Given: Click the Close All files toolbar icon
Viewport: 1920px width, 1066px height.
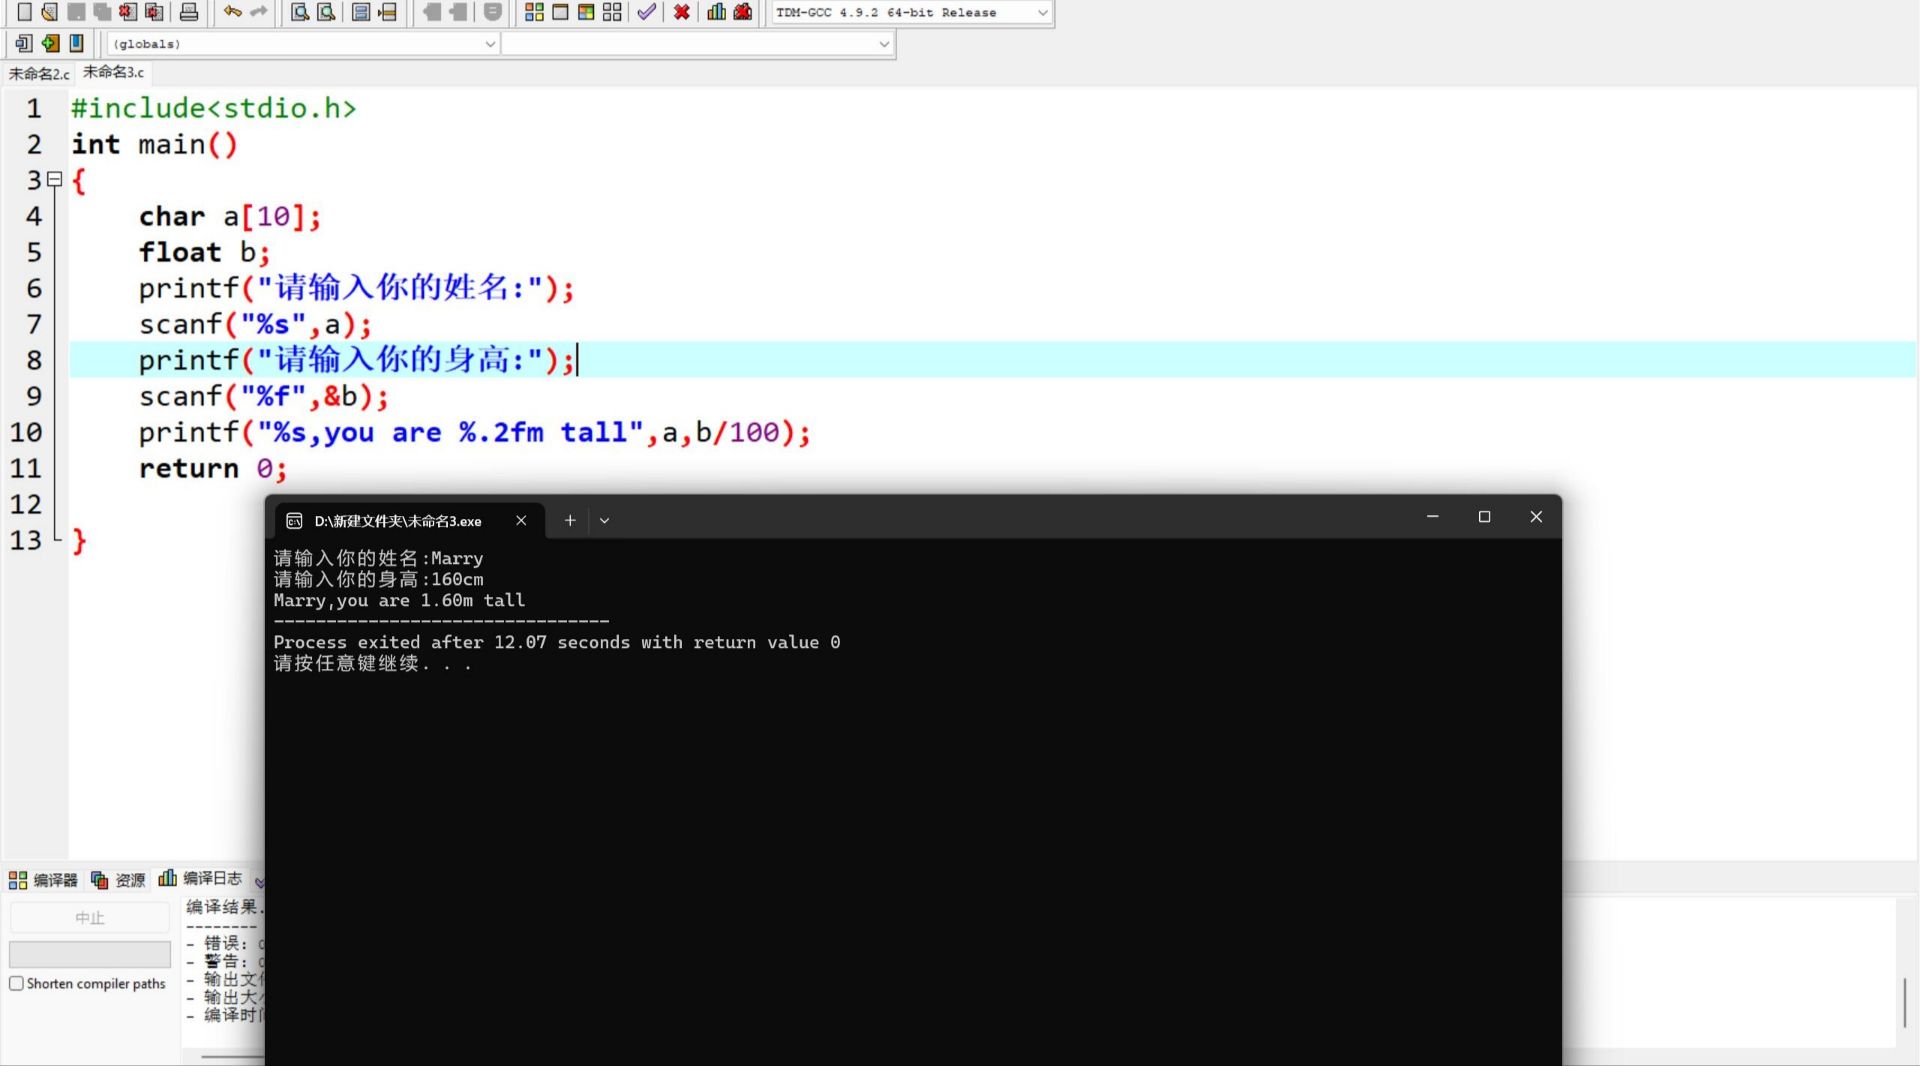Looking at the screenshot, I should (154, 12).
